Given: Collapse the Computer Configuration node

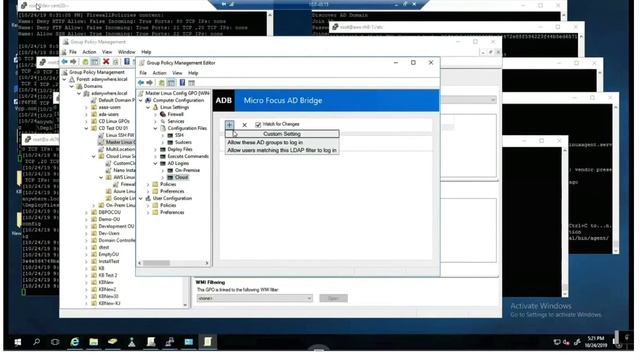Looking at the screenshot, I should click(x=141, y=100).
